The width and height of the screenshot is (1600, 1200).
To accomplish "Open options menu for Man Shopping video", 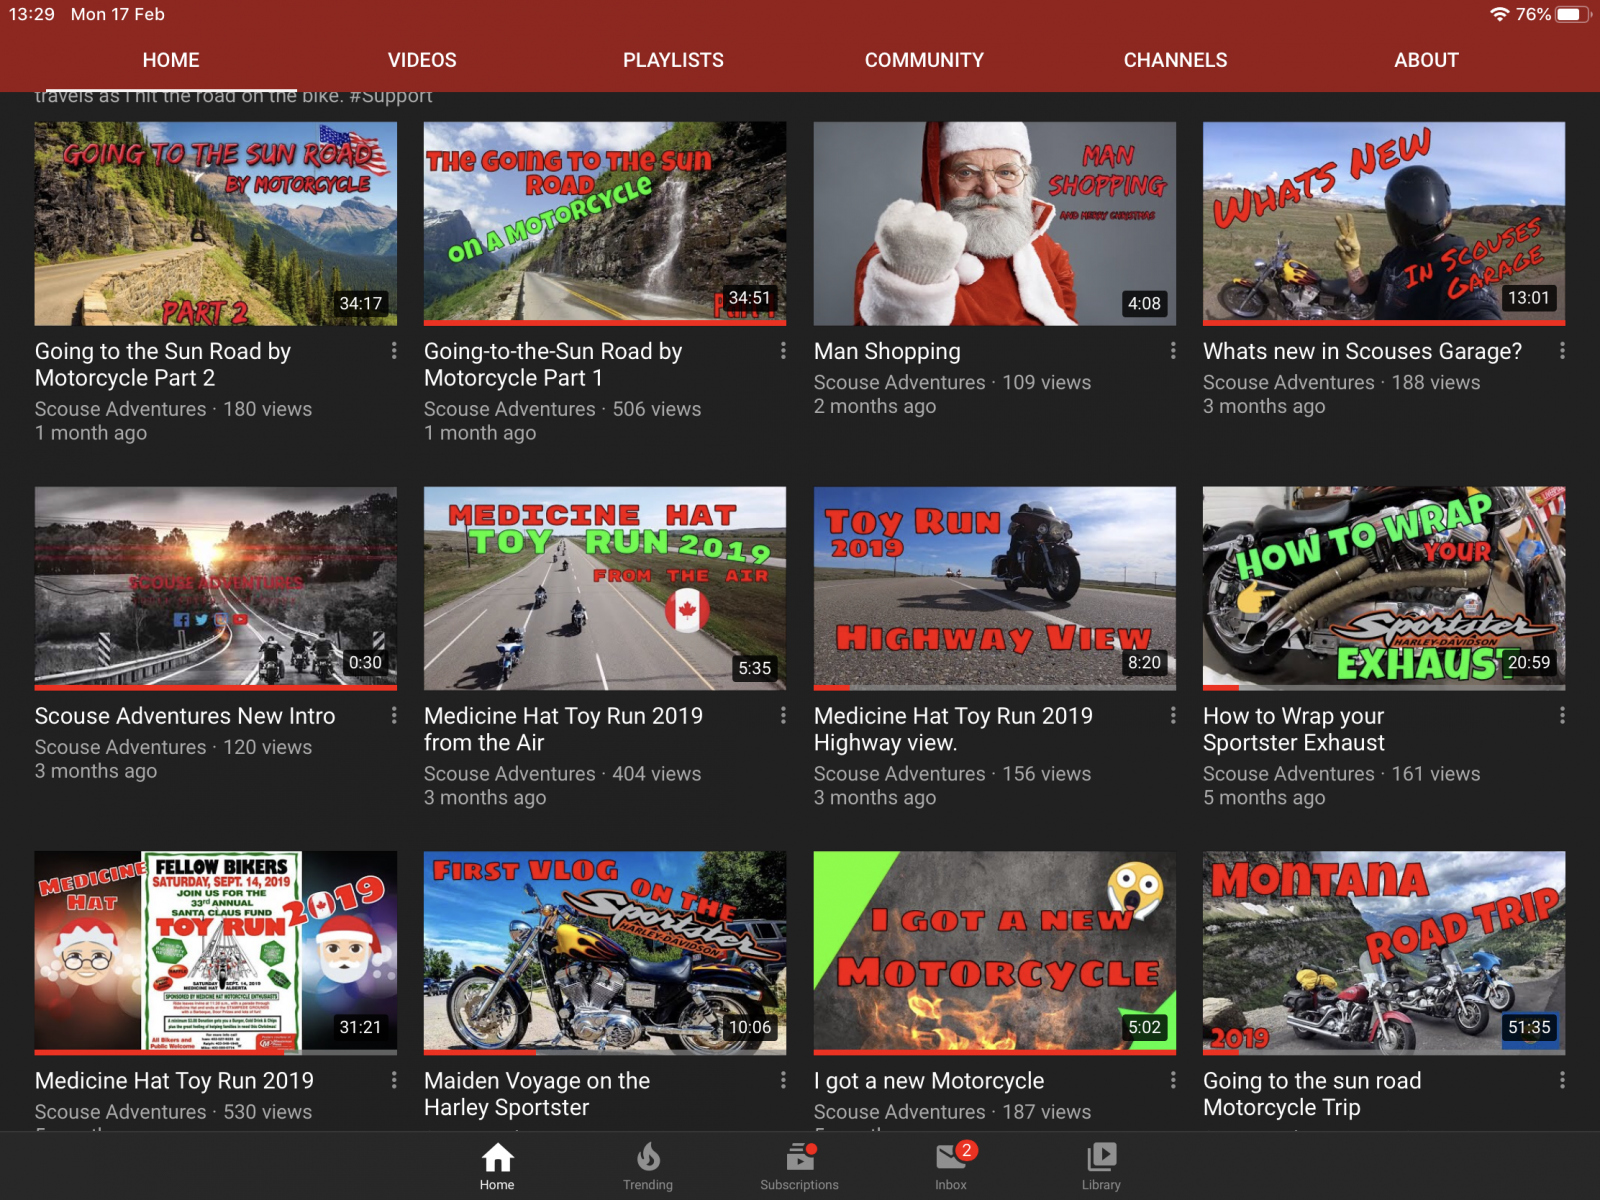I will tap(1173, 351).
